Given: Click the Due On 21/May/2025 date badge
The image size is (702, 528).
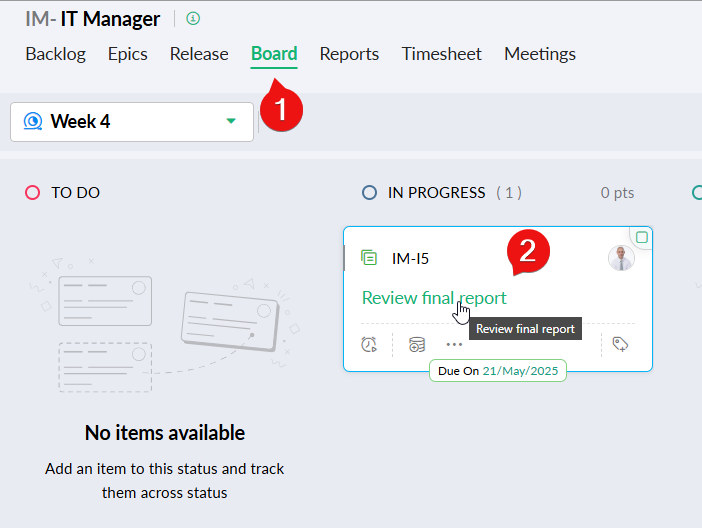Looking at the screenshot, I should (500, 371).
